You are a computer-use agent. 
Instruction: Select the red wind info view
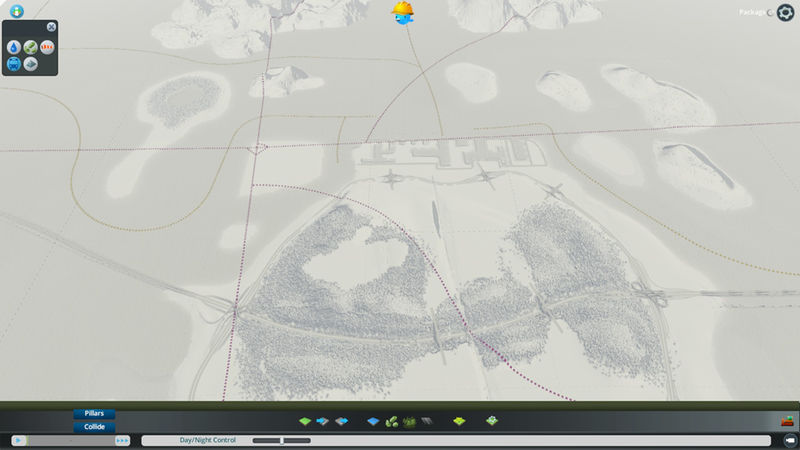tap(48, 47)
